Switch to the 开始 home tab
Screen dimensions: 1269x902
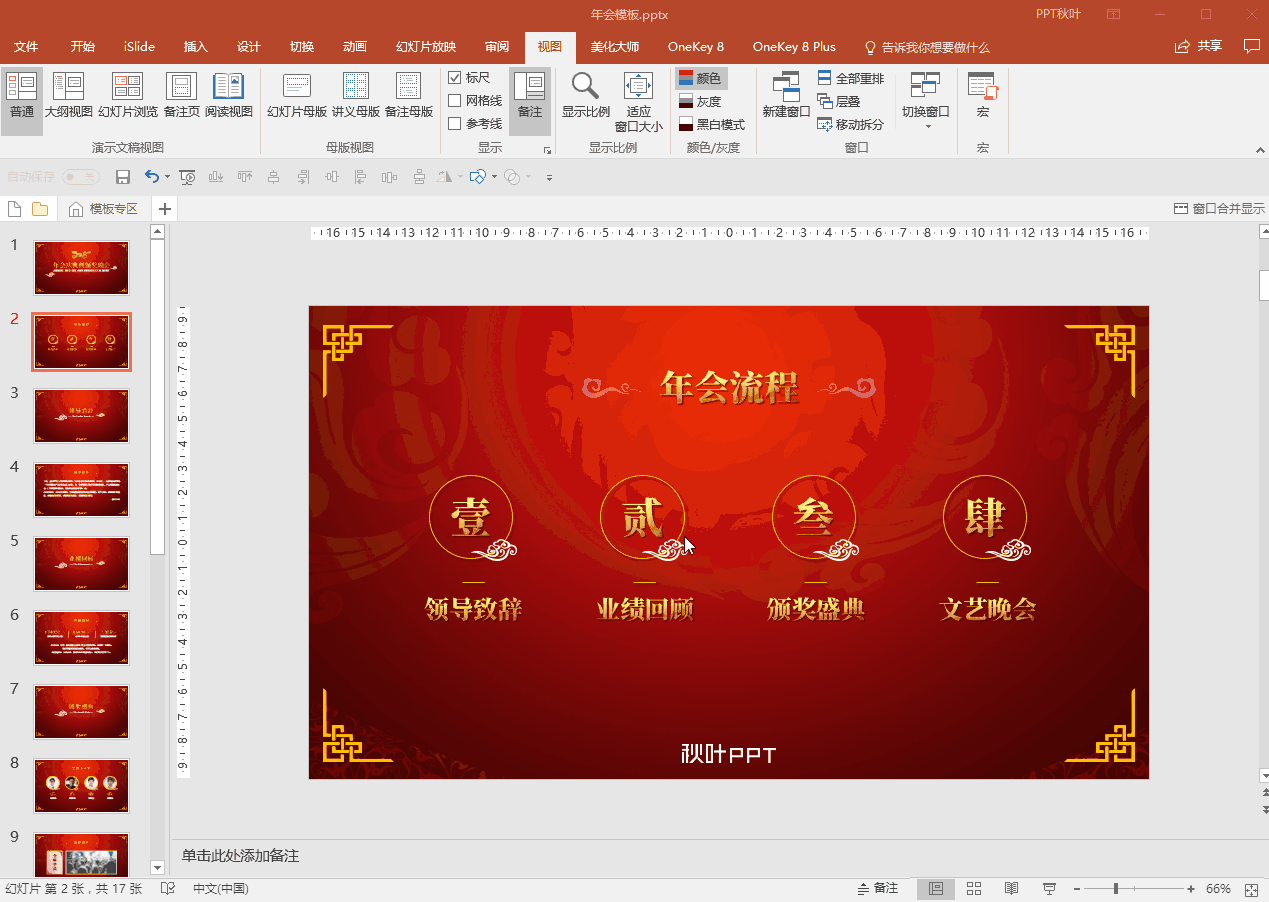[x=83, y=47]
